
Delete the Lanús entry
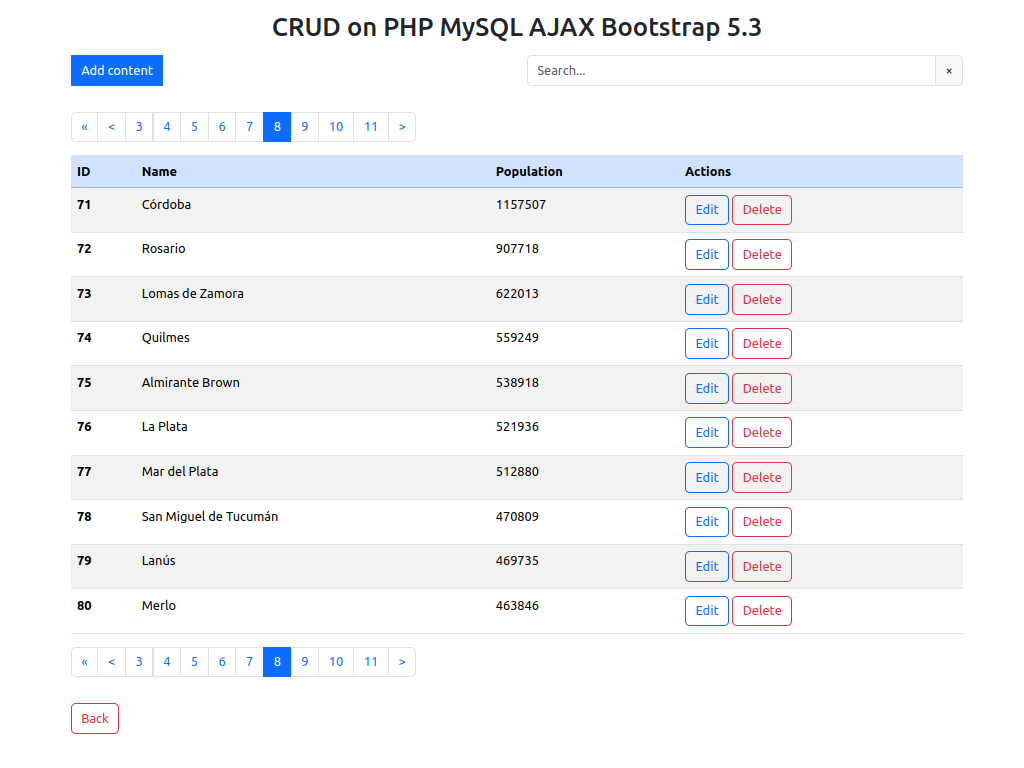pyautogui.click(x=761, y=566)
